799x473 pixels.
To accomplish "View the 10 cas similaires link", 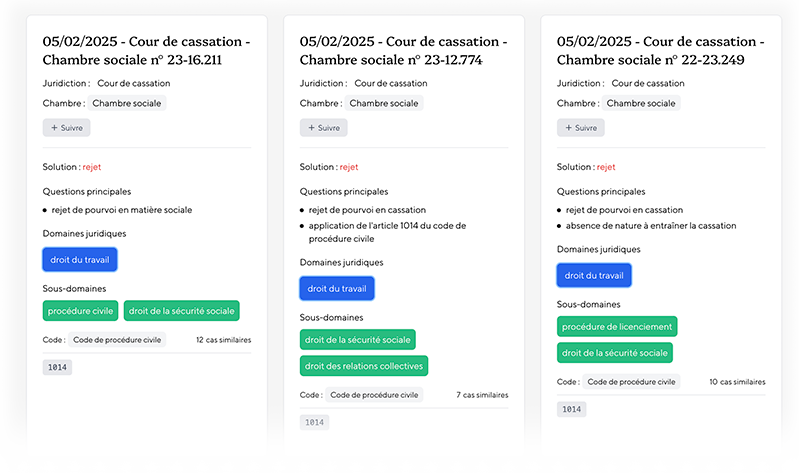I will click(x=737, y=382).
